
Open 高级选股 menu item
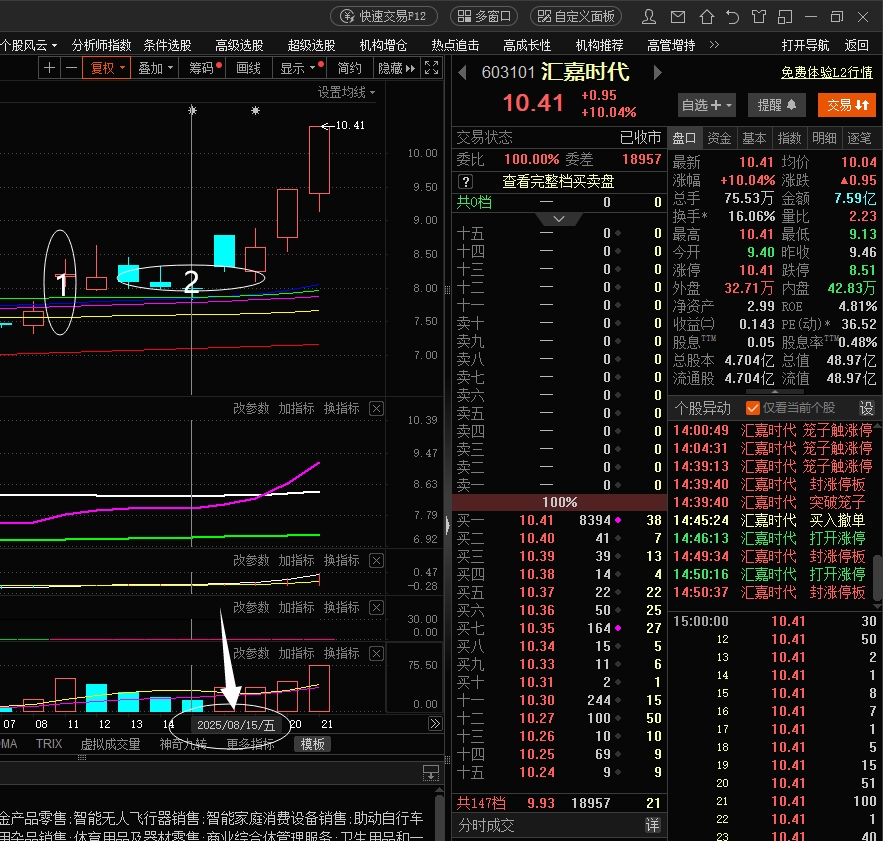click(x=239, y=45)
